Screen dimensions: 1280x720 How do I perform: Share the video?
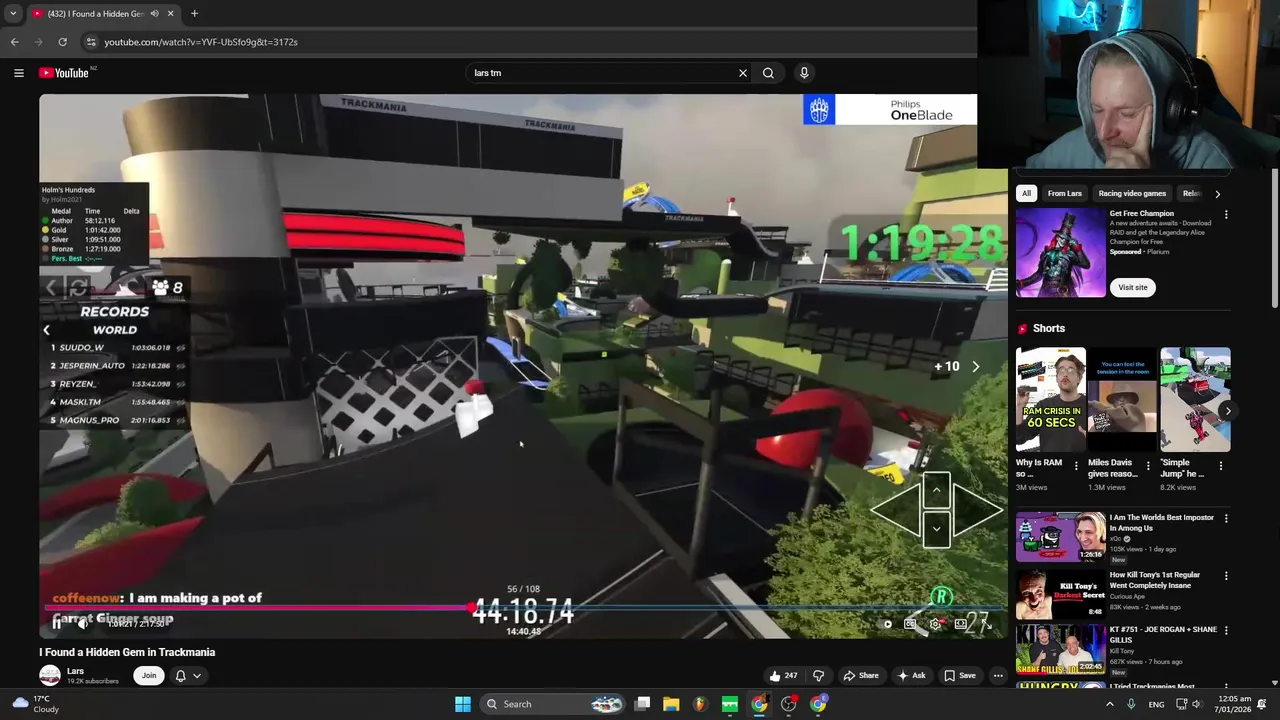tap(860, 676)
